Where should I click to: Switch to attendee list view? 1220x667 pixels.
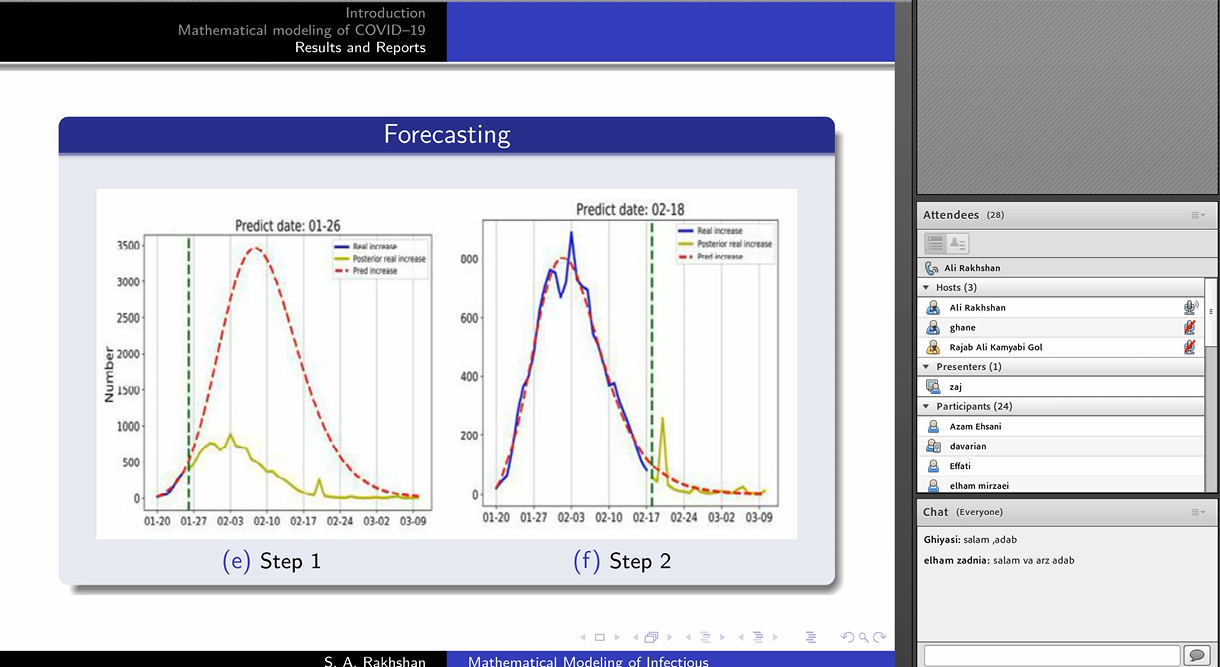[x=934, y=243]
